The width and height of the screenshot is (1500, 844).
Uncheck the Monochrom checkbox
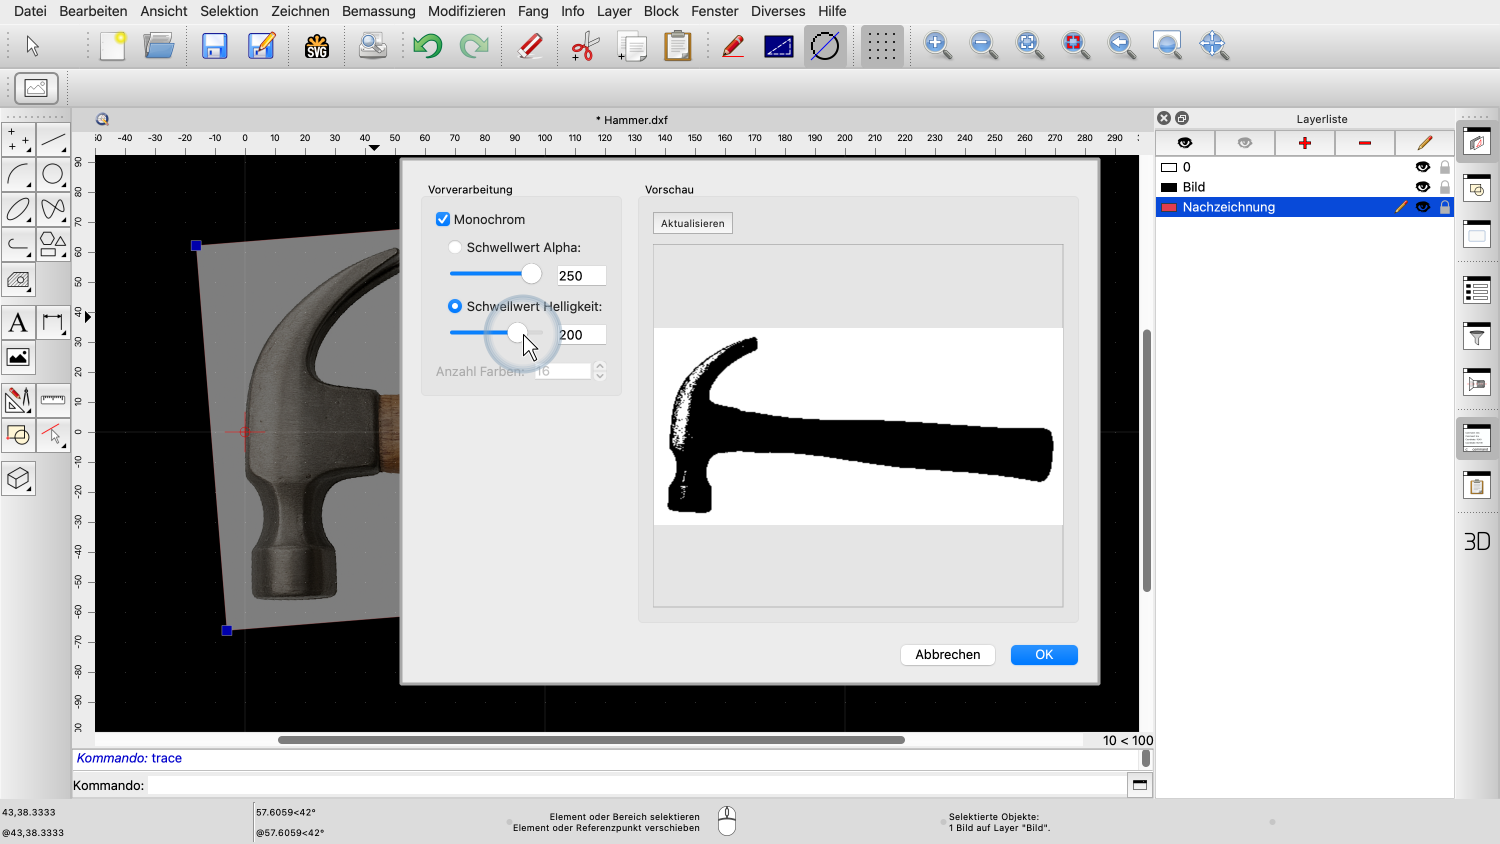pos(443,219)
